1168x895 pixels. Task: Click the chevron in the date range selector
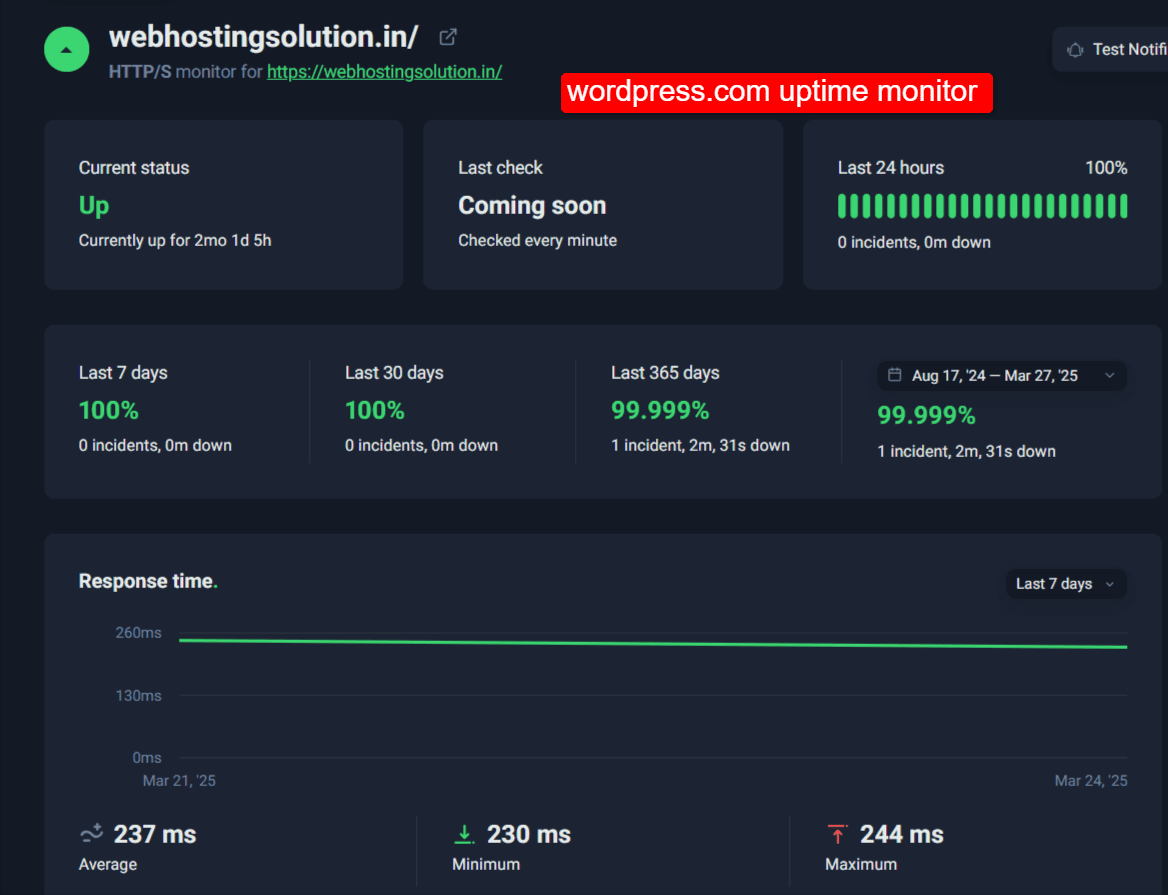point(1109,376)
